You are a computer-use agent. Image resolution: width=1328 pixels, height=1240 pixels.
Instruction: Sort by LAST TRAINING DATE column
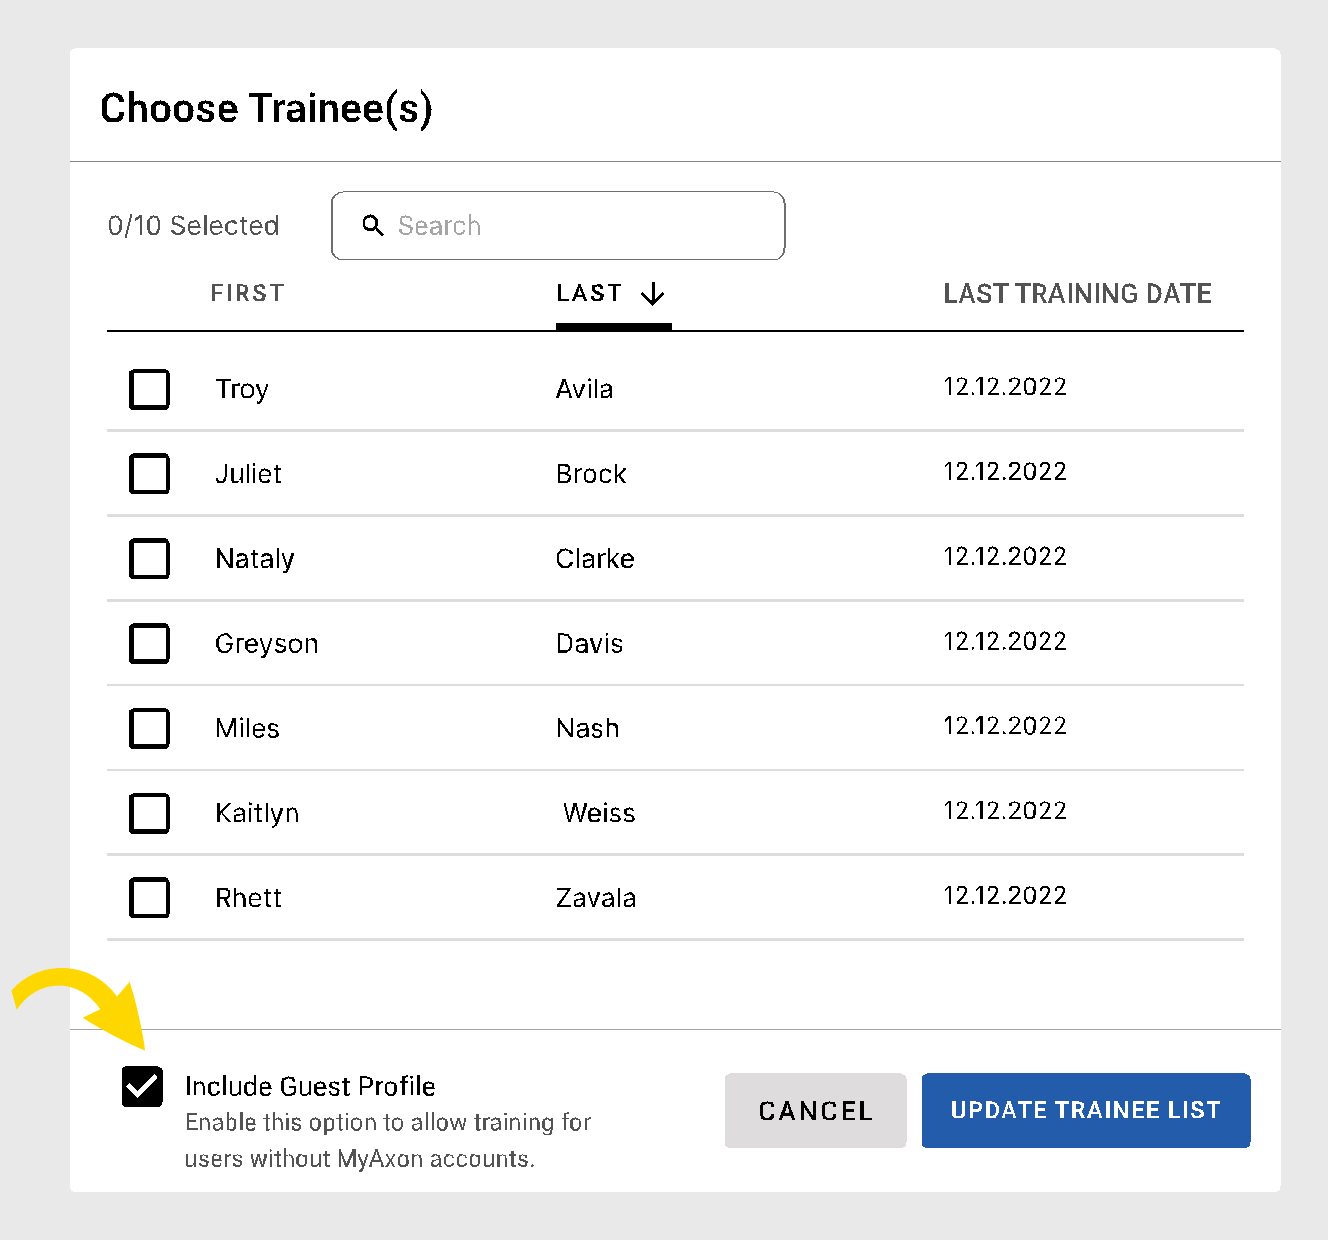(1077, 293)
